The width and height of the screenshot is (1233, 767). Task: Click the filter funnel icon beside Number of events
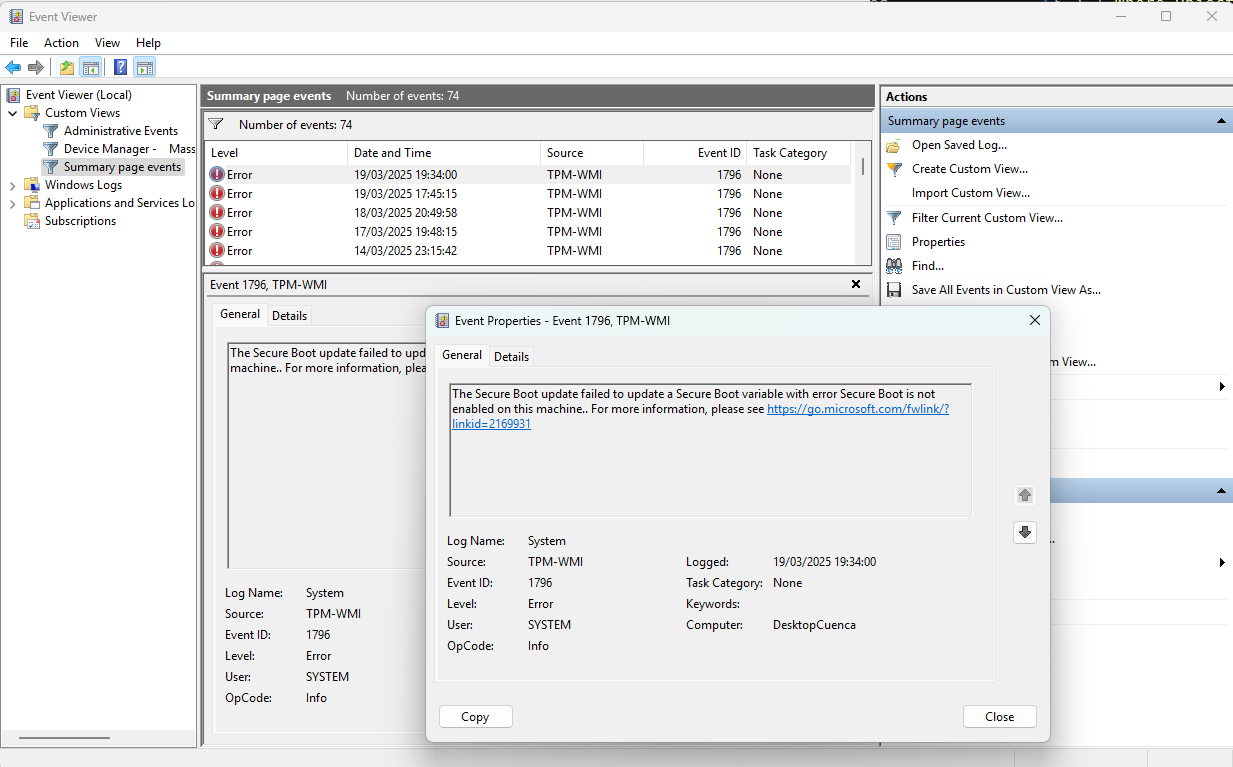pos(215,124)
